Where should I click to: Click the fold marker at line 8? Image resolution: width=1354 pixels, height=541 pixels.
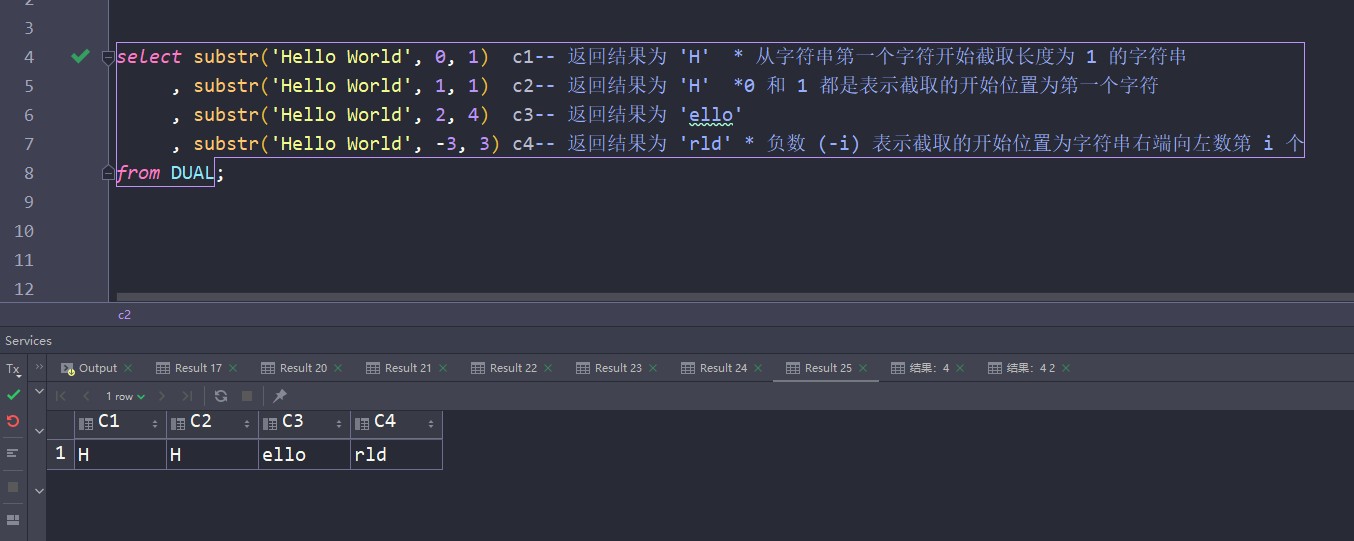pos(108,173)
